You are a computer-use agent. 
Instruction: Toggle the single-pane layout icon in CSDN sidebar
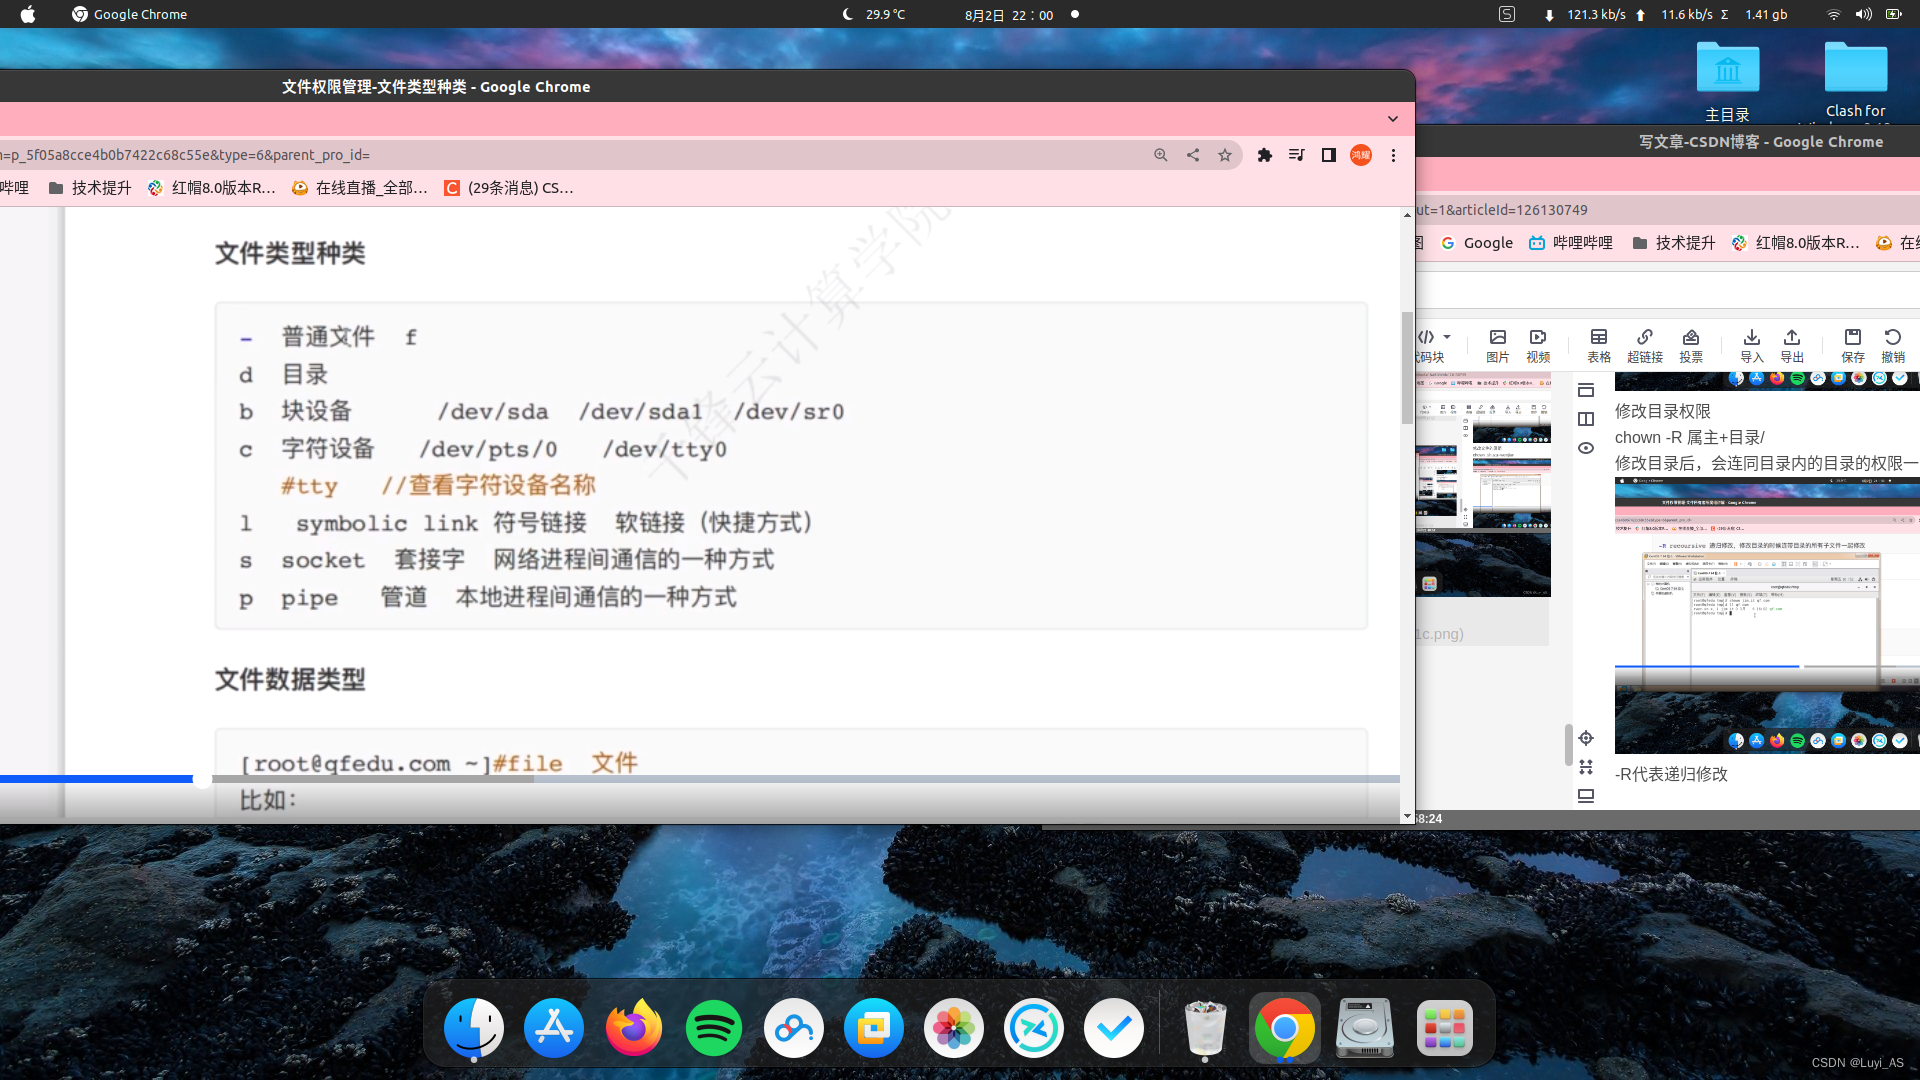pos(1586,390)
